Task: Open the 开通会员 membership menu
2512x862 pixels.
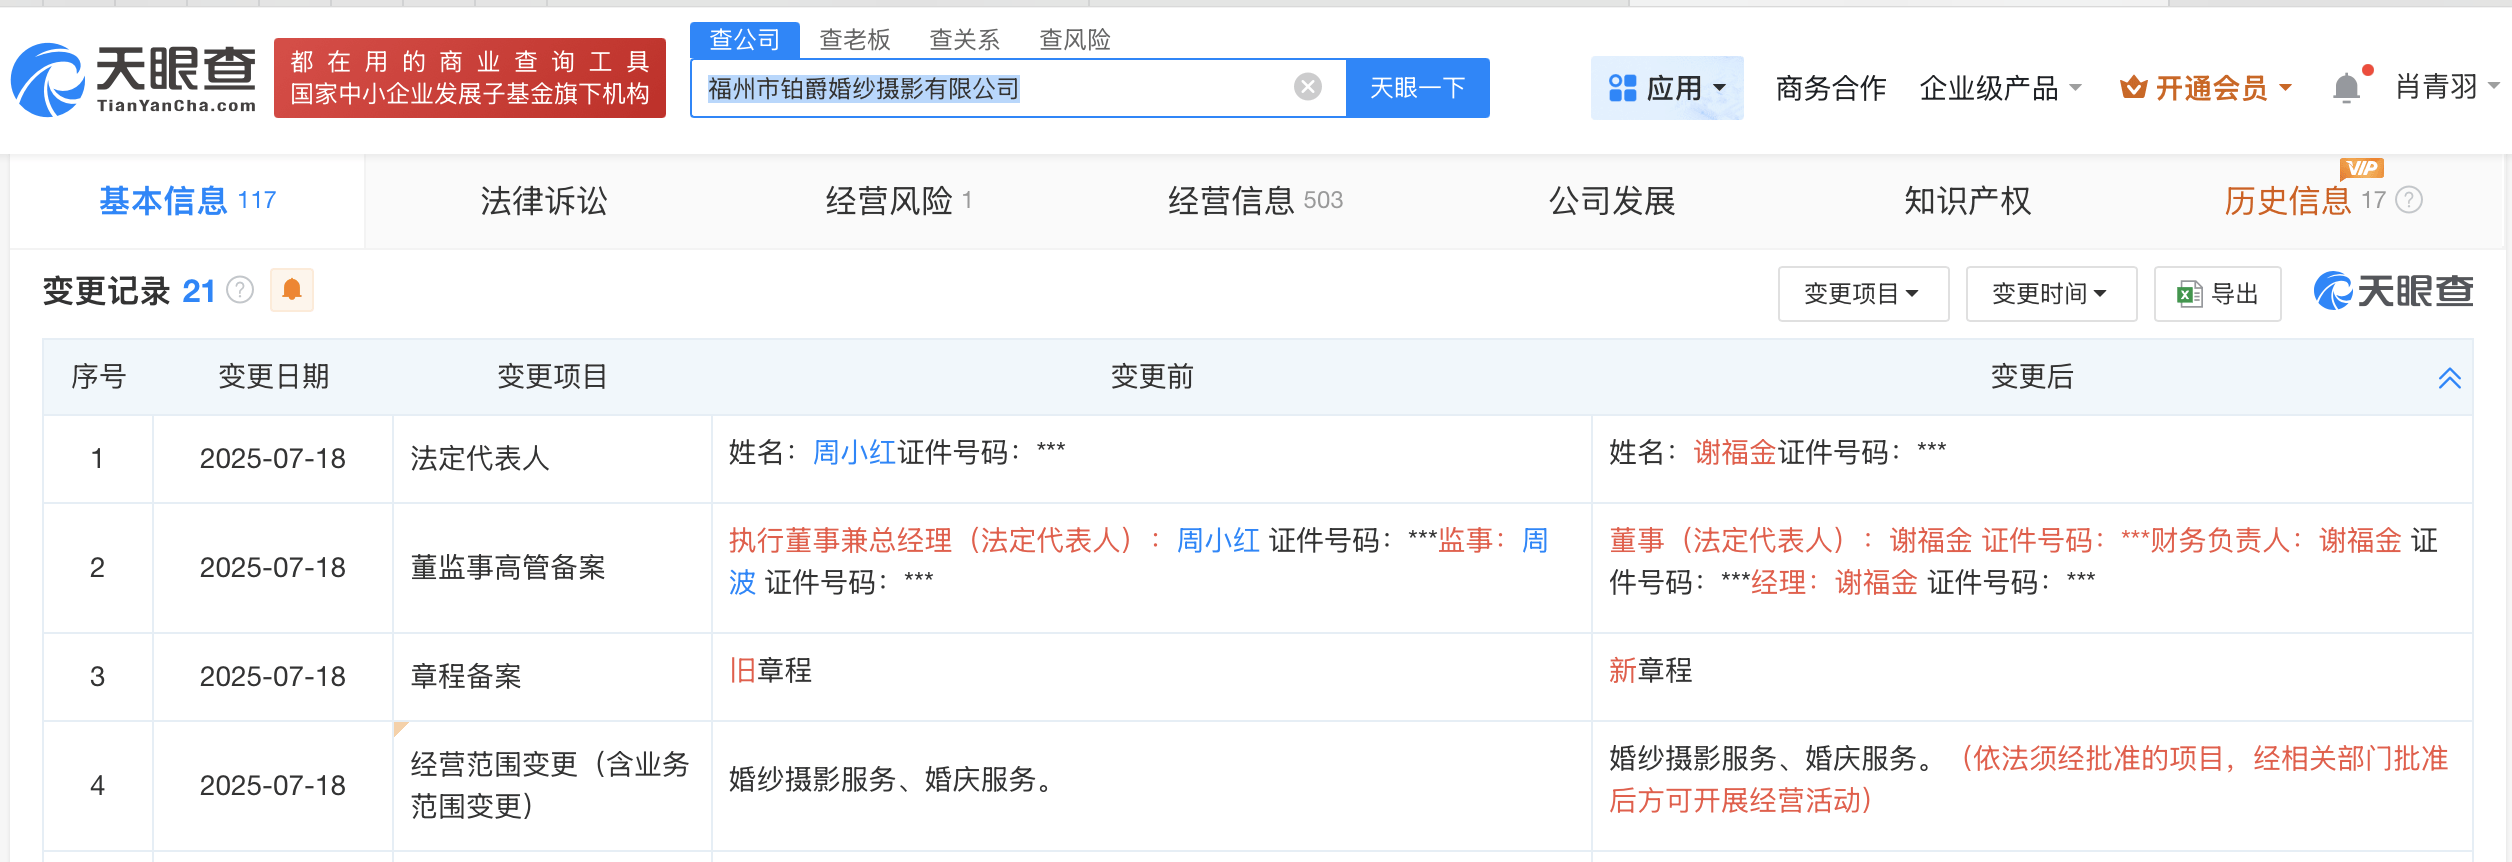Action: 2206,88
